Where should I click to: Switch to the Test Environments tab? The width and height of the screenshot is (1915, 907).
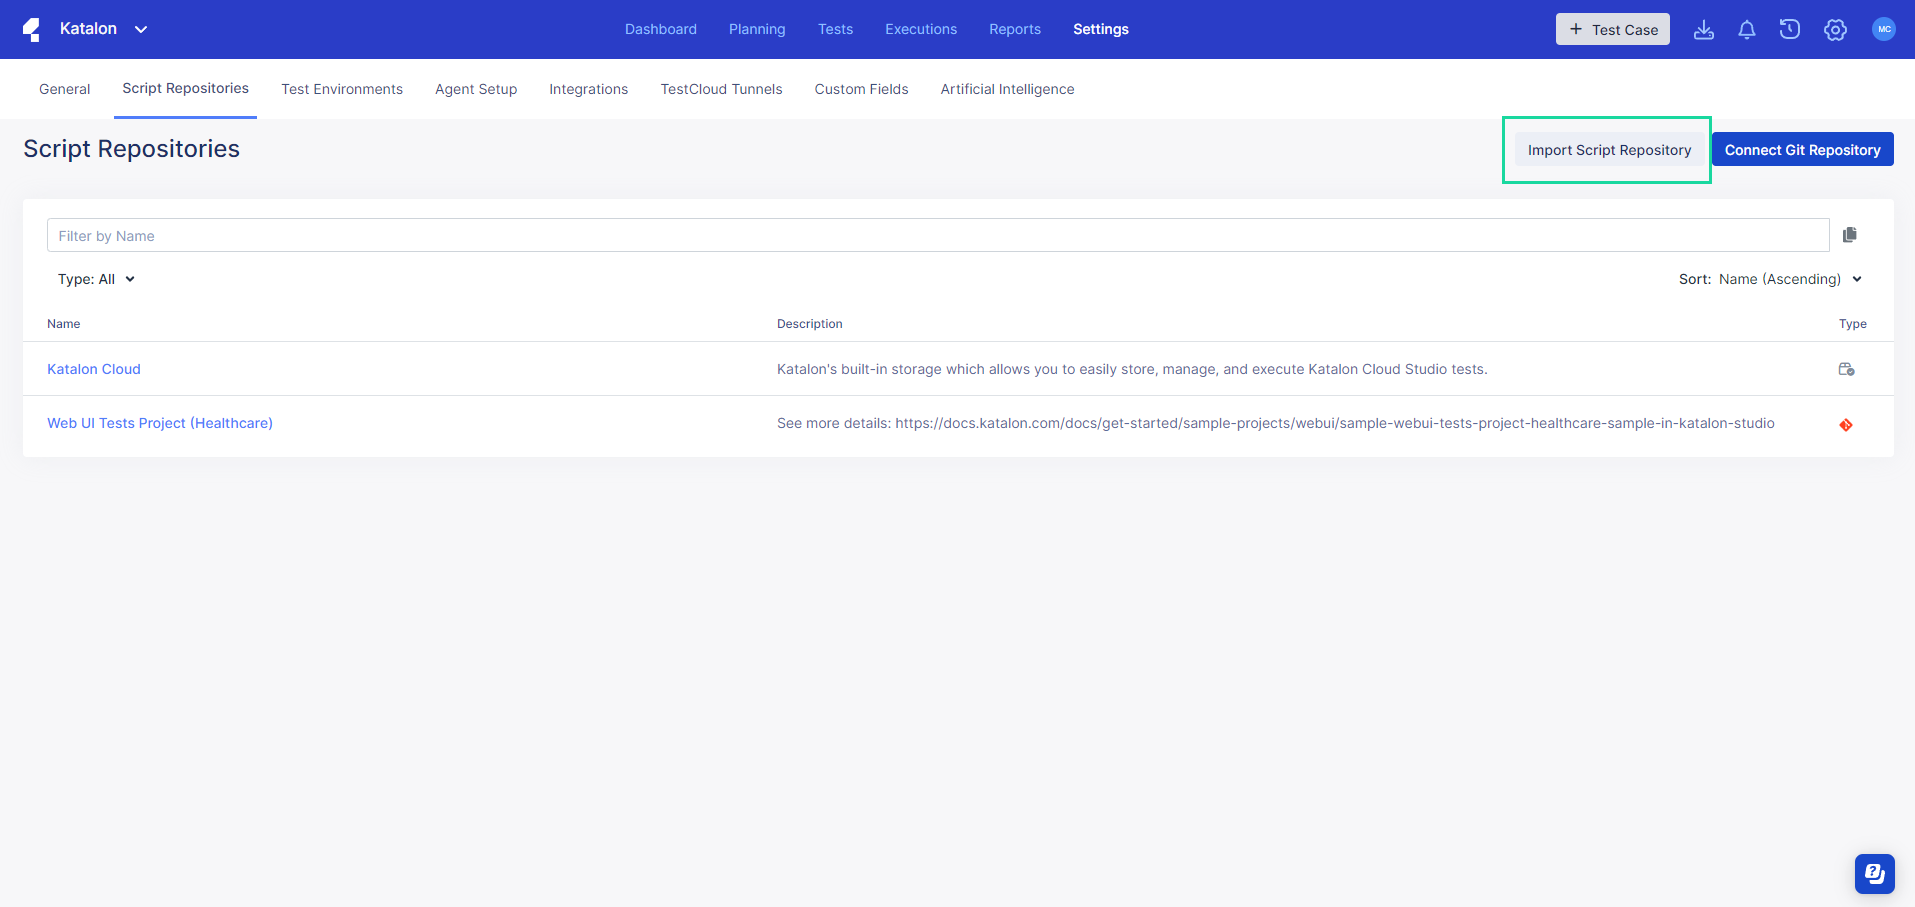[x=341, y=89]
